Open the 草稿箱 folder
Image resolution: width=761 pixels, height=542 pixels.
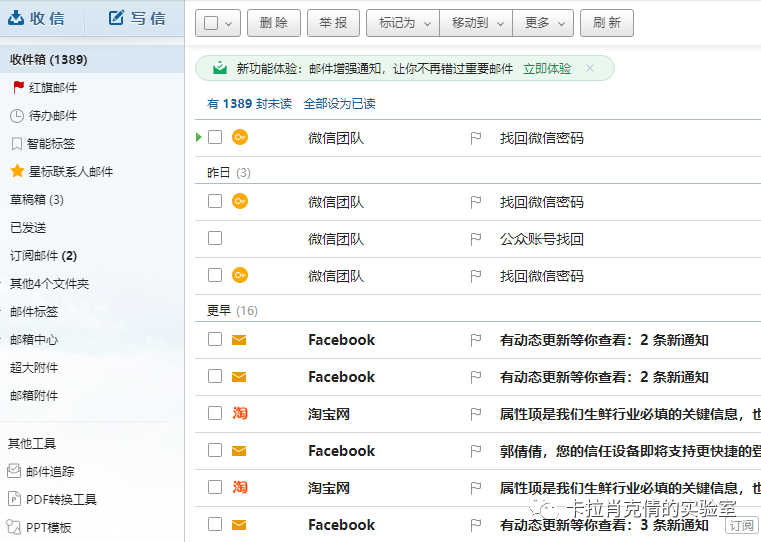(37, 200)
